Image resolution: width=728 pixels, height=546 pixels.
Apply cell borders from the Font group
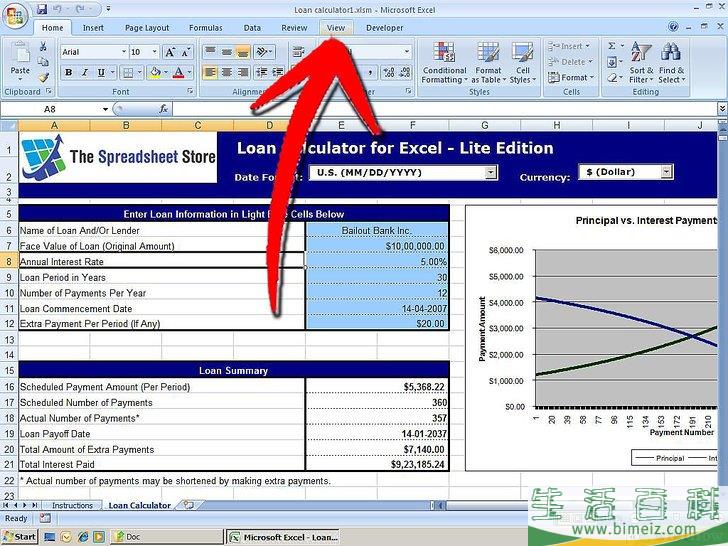[x=128, y=72]
